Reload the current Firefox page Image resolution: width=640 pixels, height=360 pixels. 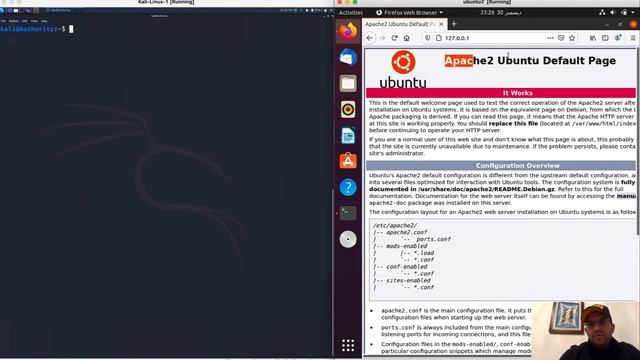(394, 38)
